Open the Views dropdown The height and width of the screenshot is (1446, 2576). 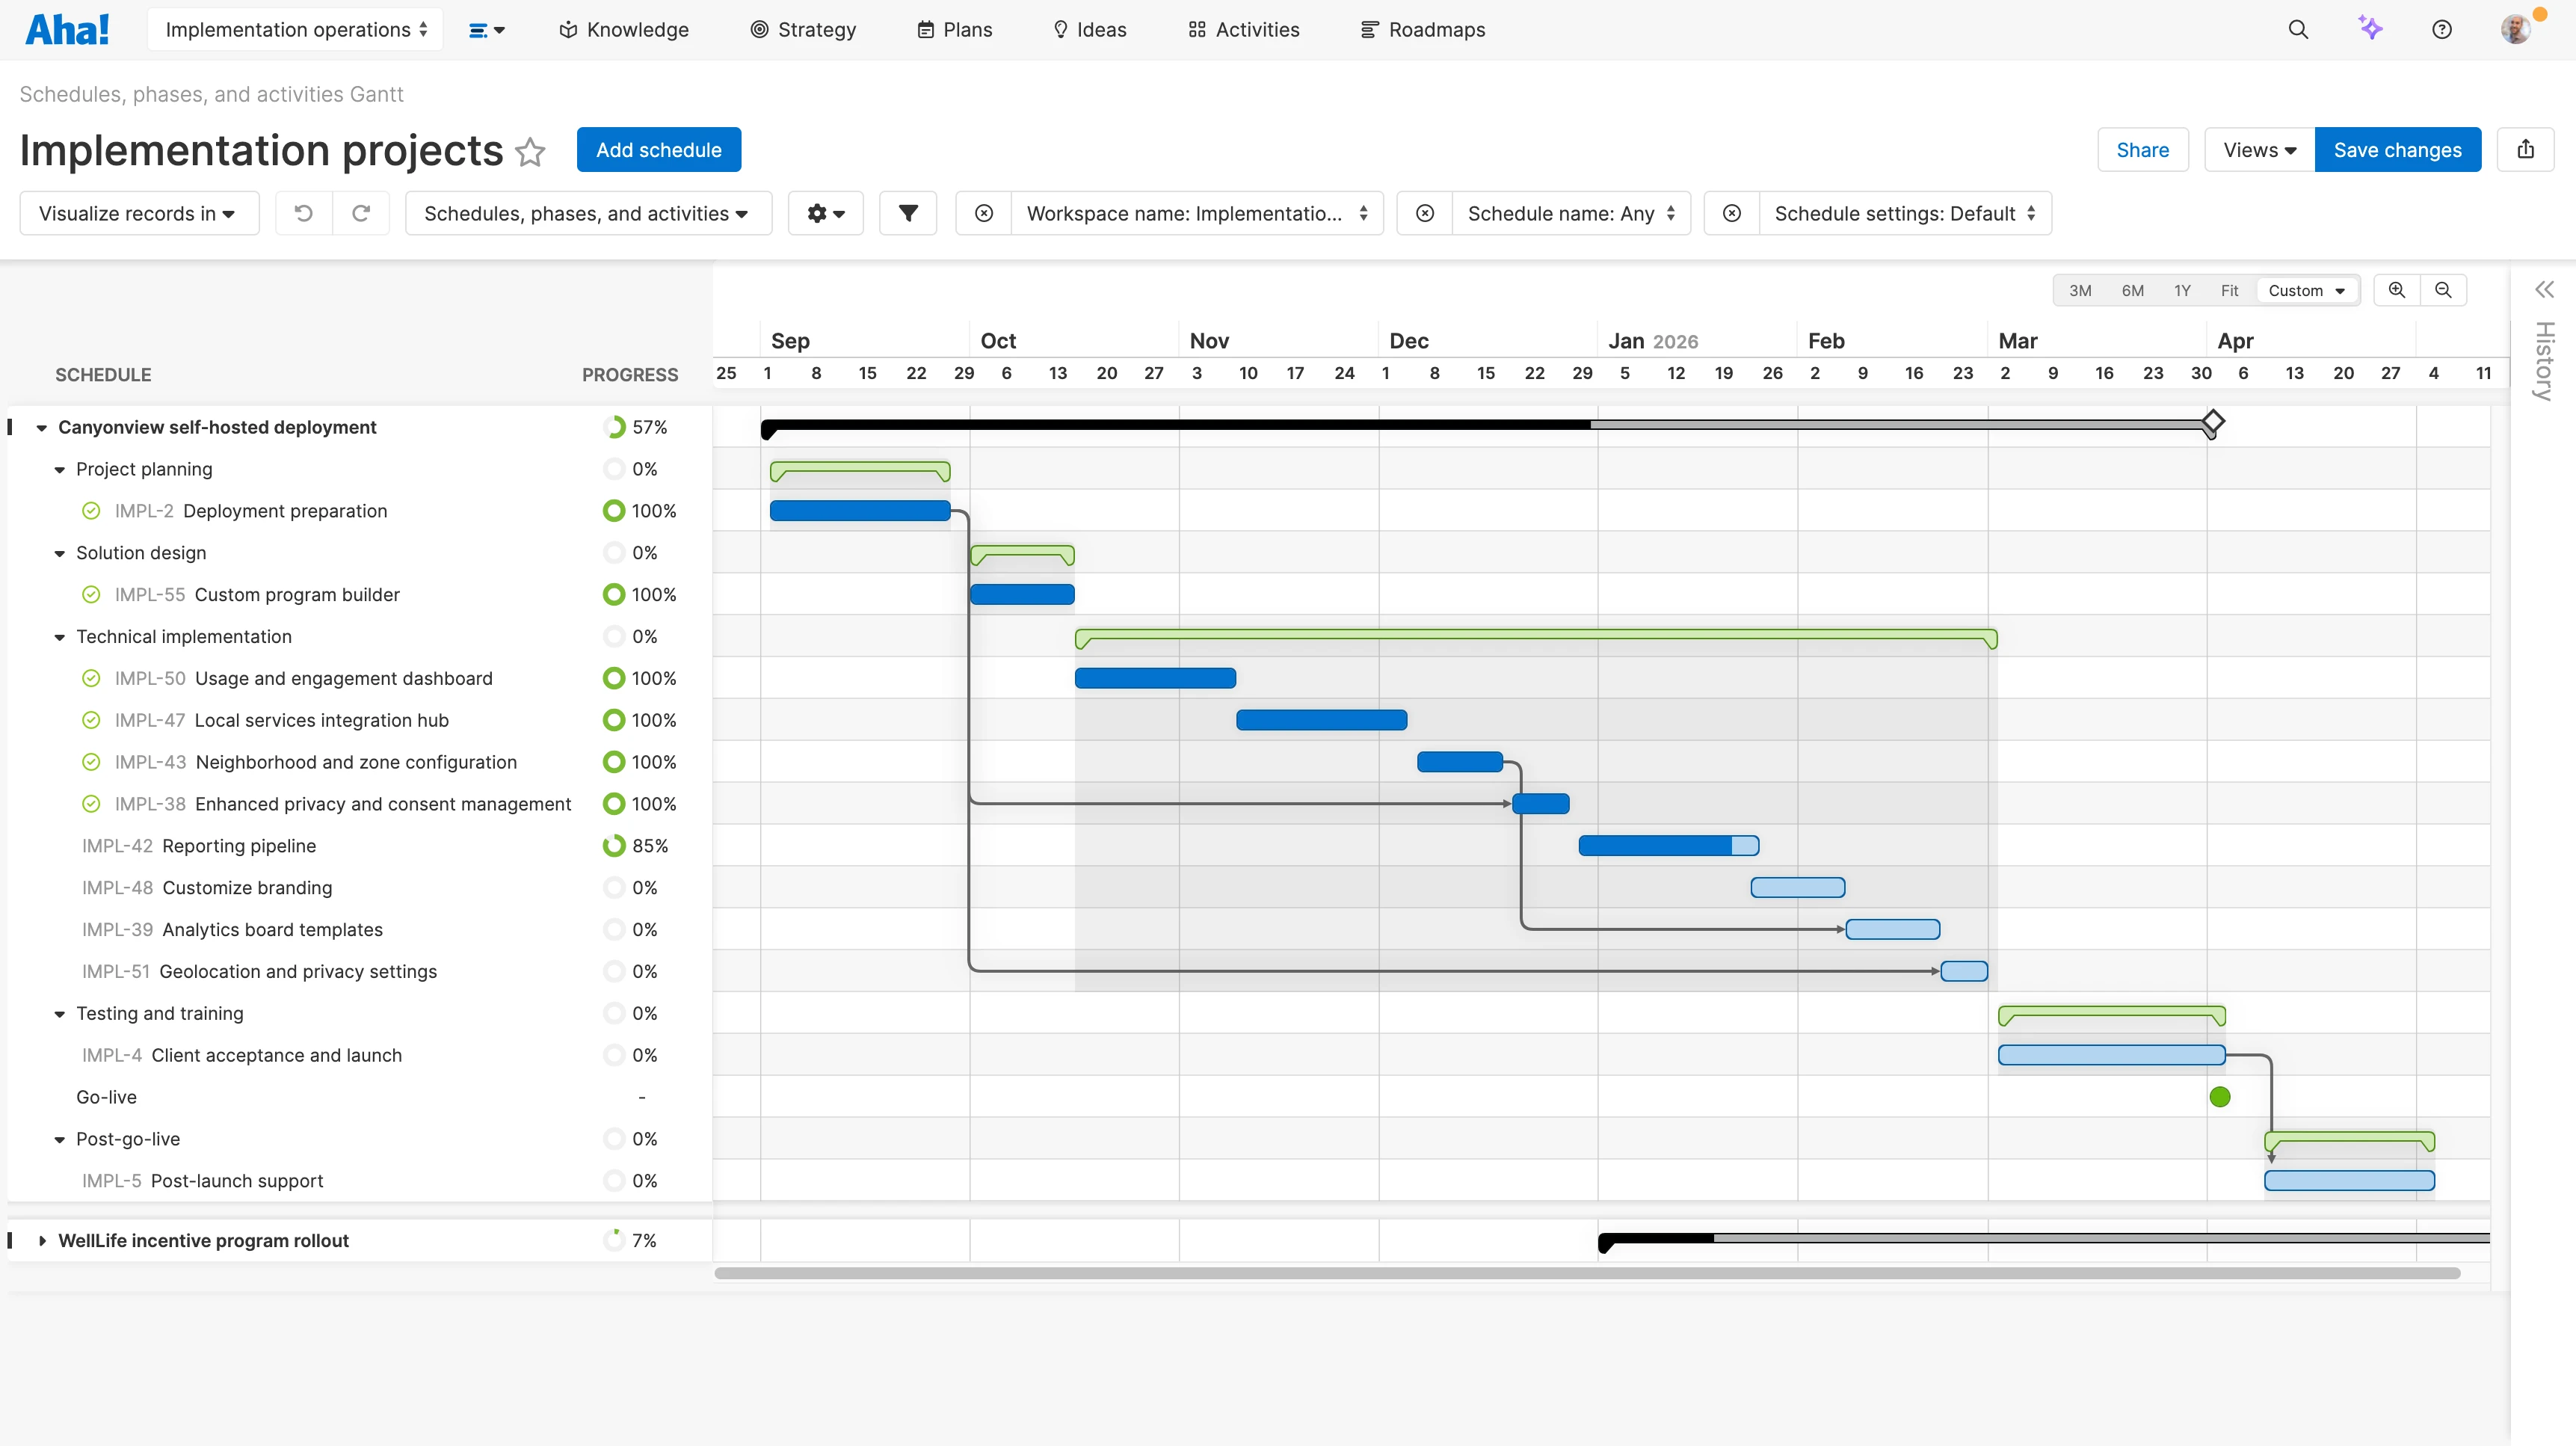click(2259, 150)
